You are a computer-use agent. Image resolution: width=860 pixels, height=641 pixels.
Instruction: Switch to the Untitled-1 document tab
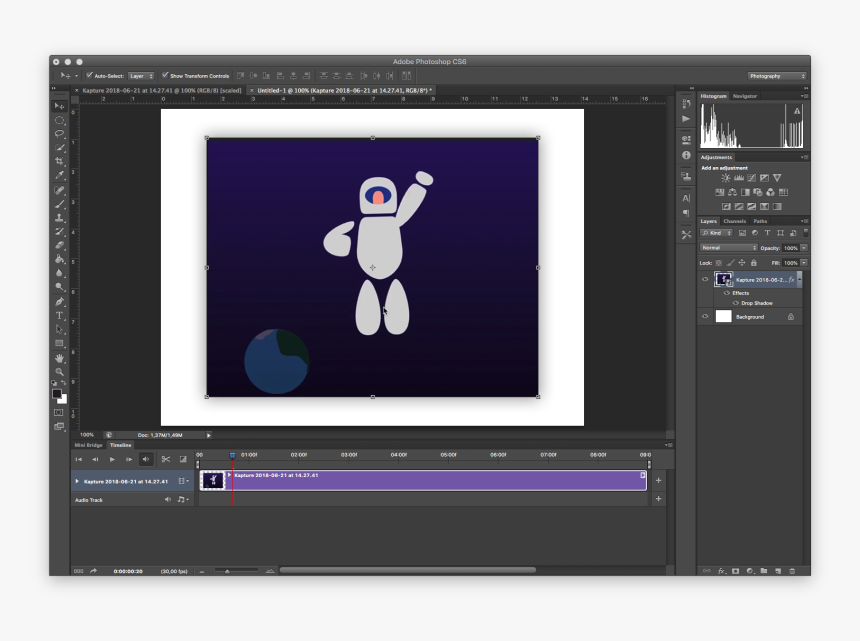coord(344,90)
